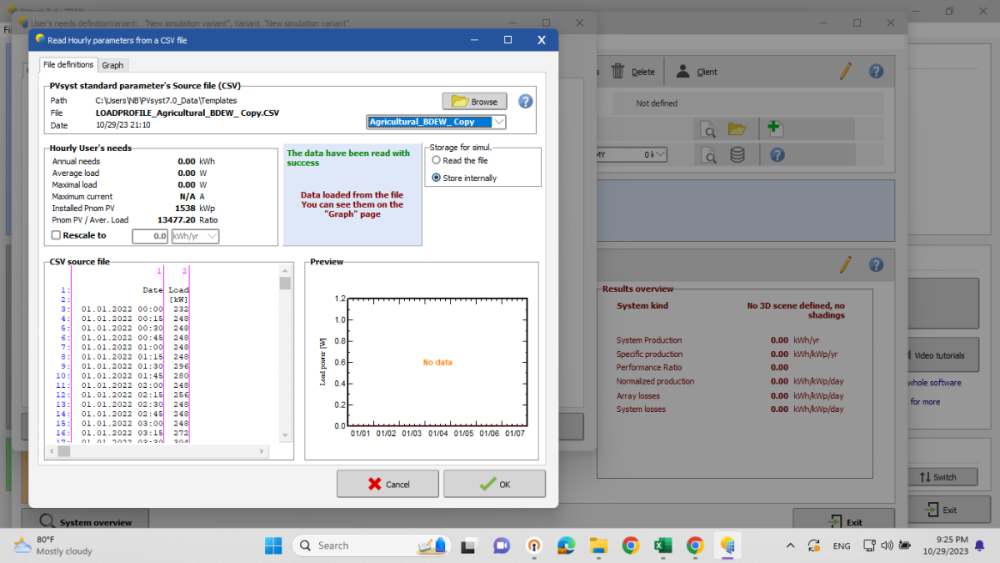Launch Microsoft Edge from the taskbar

pos(566,545)
